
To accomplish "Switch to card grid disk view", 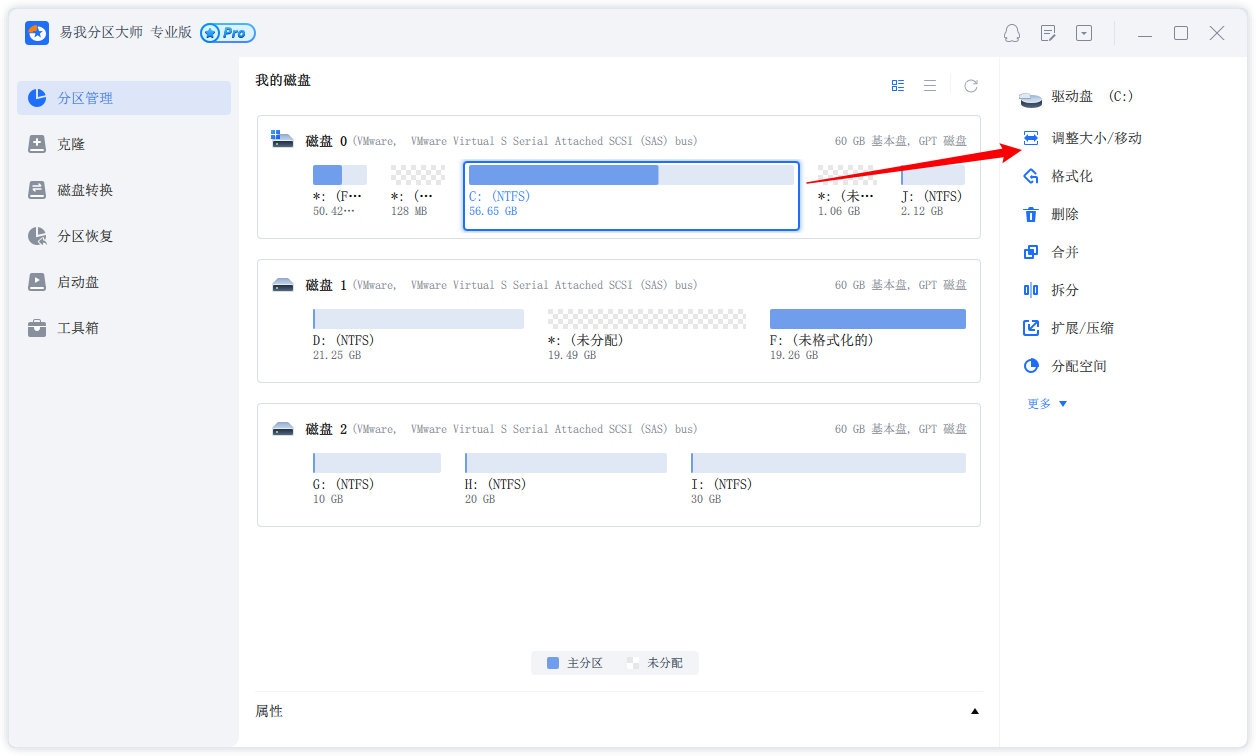I will coord(898,86).
